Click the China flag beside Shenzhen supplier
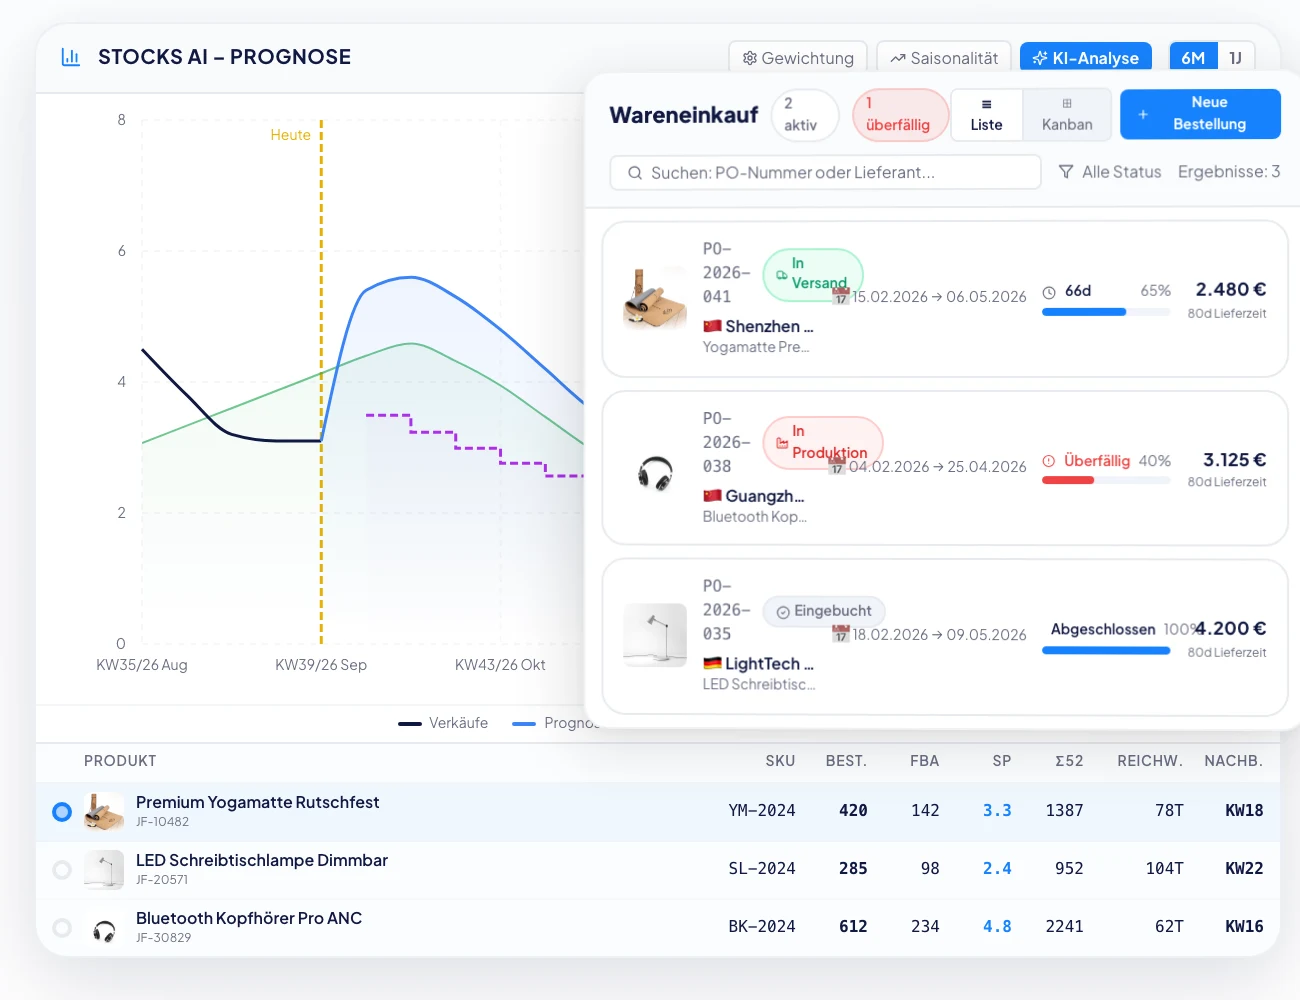Viewport: 1300px width, 1000px height. click(712, 326)
